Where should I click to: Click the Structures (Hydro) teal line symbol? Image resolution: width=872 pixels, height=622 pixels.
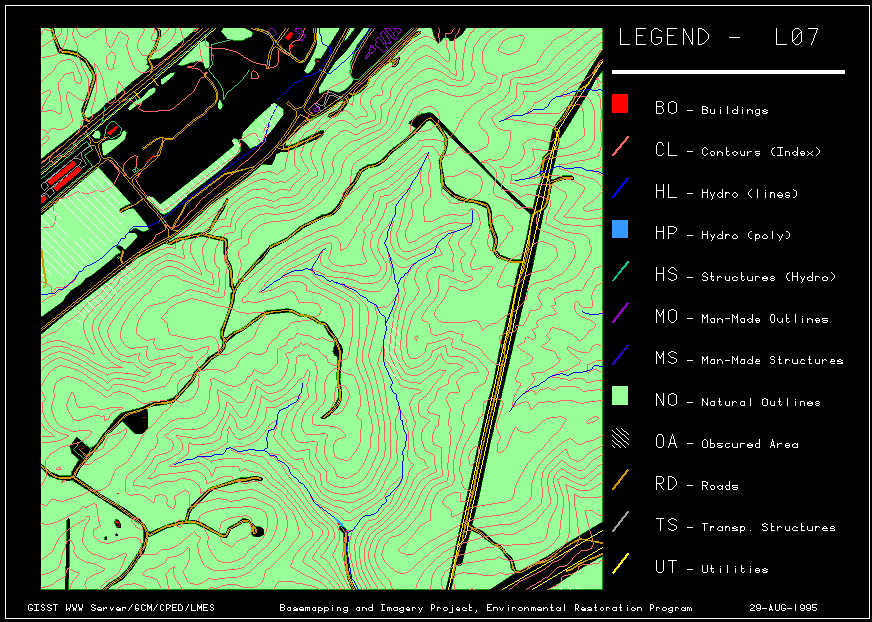point(620,271)
